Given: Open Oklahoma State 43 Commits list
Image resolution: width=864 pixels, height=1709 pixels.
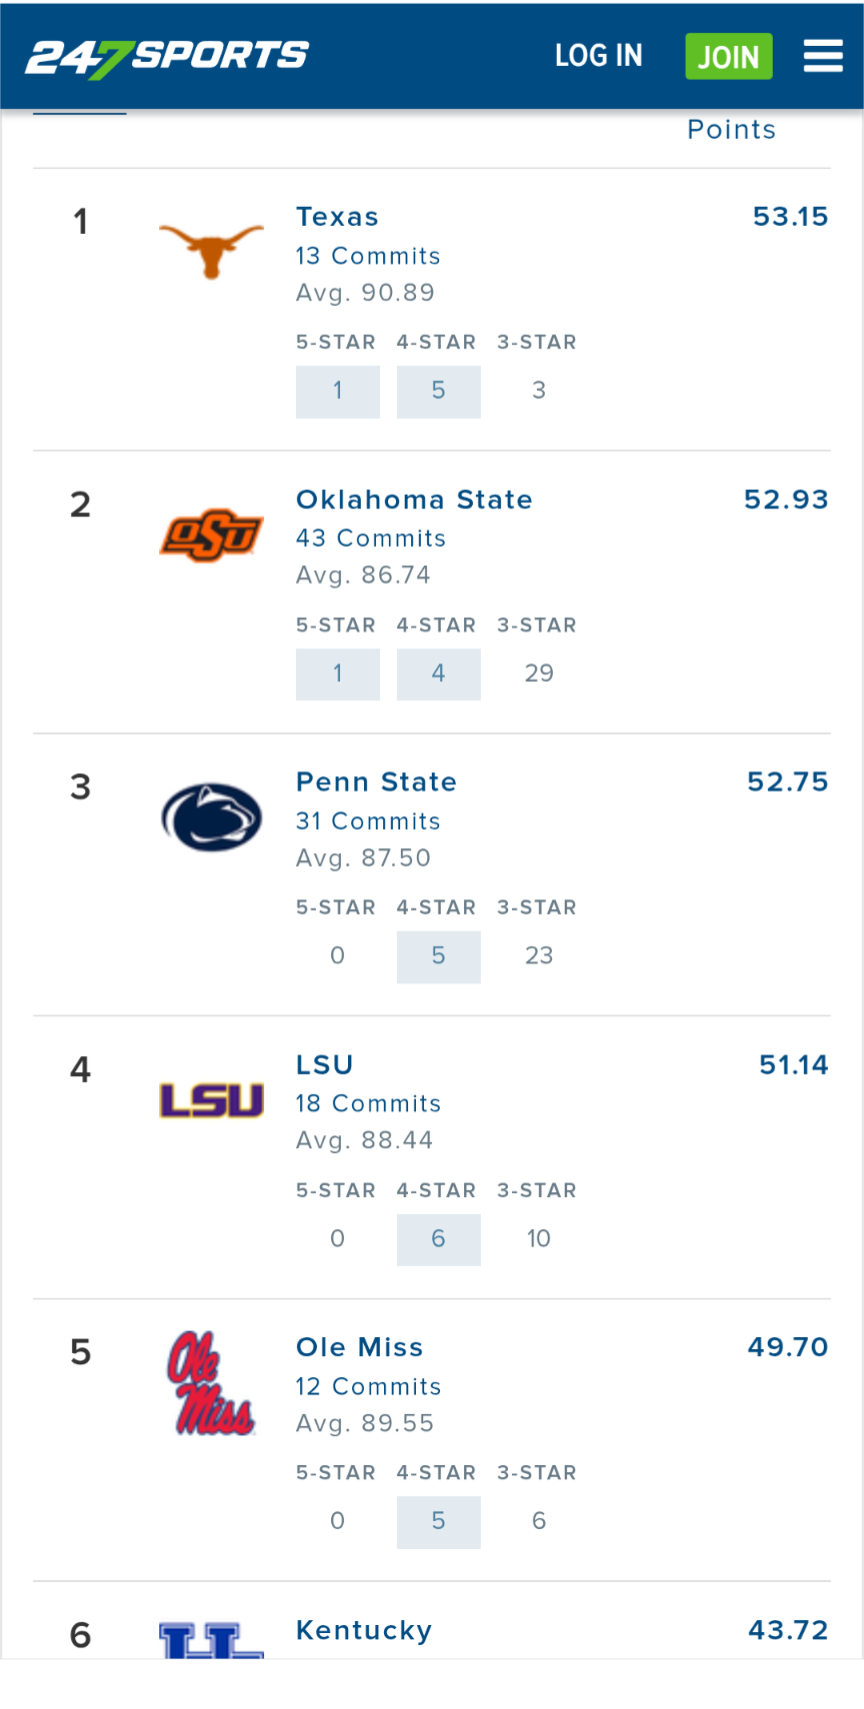Looking at the screenshot, I should [370, 538].
